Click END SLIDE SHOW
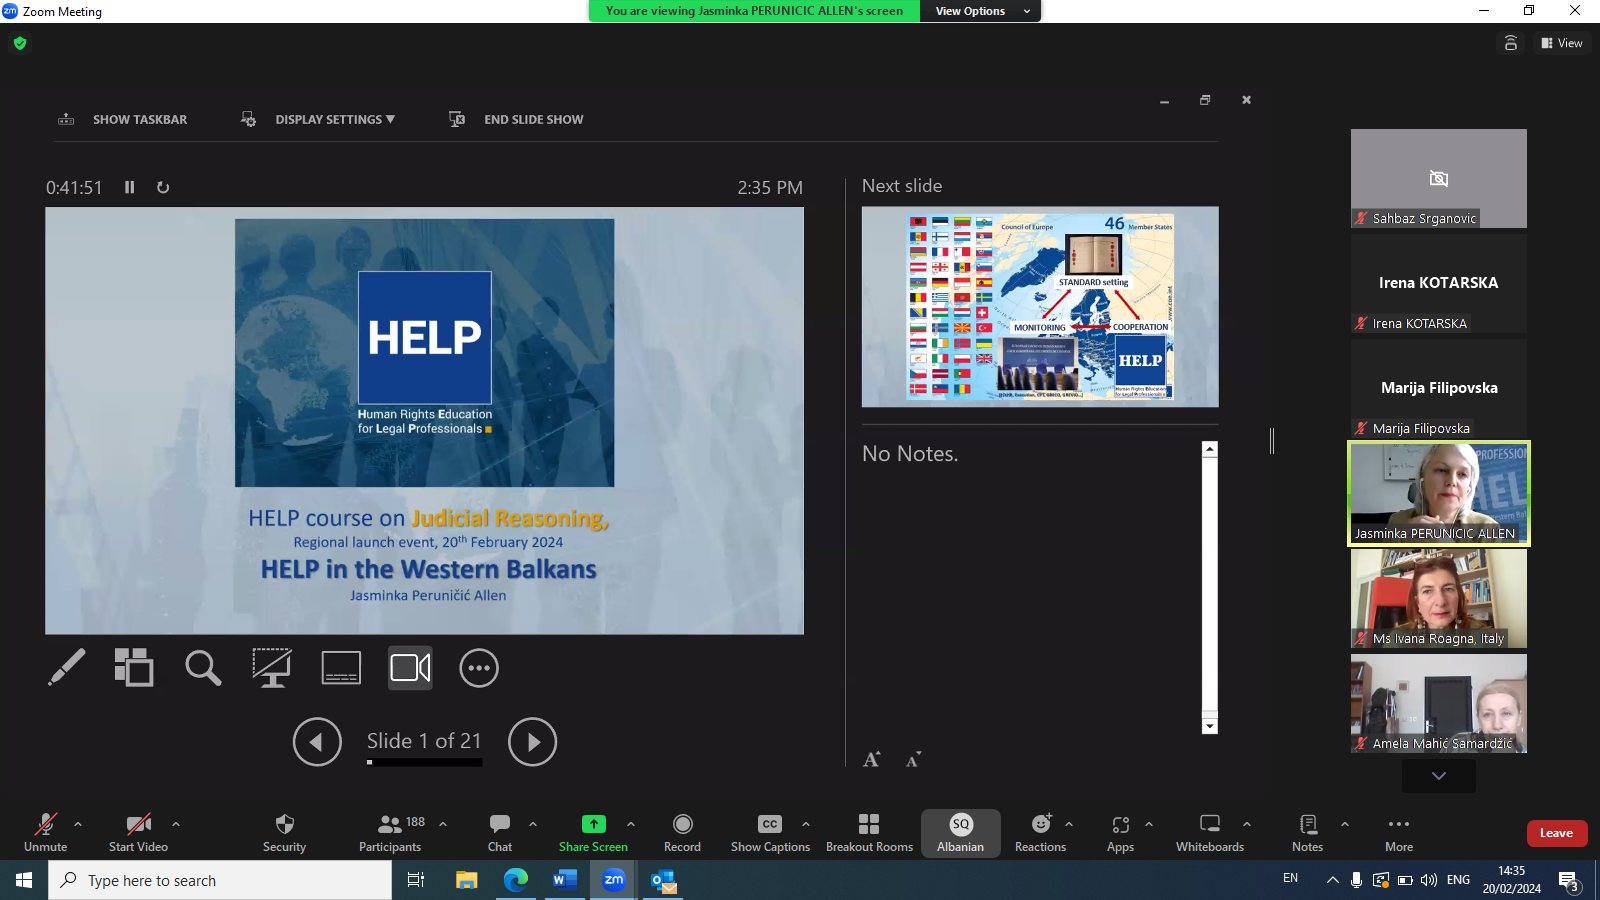 click(x=516, y=119)
